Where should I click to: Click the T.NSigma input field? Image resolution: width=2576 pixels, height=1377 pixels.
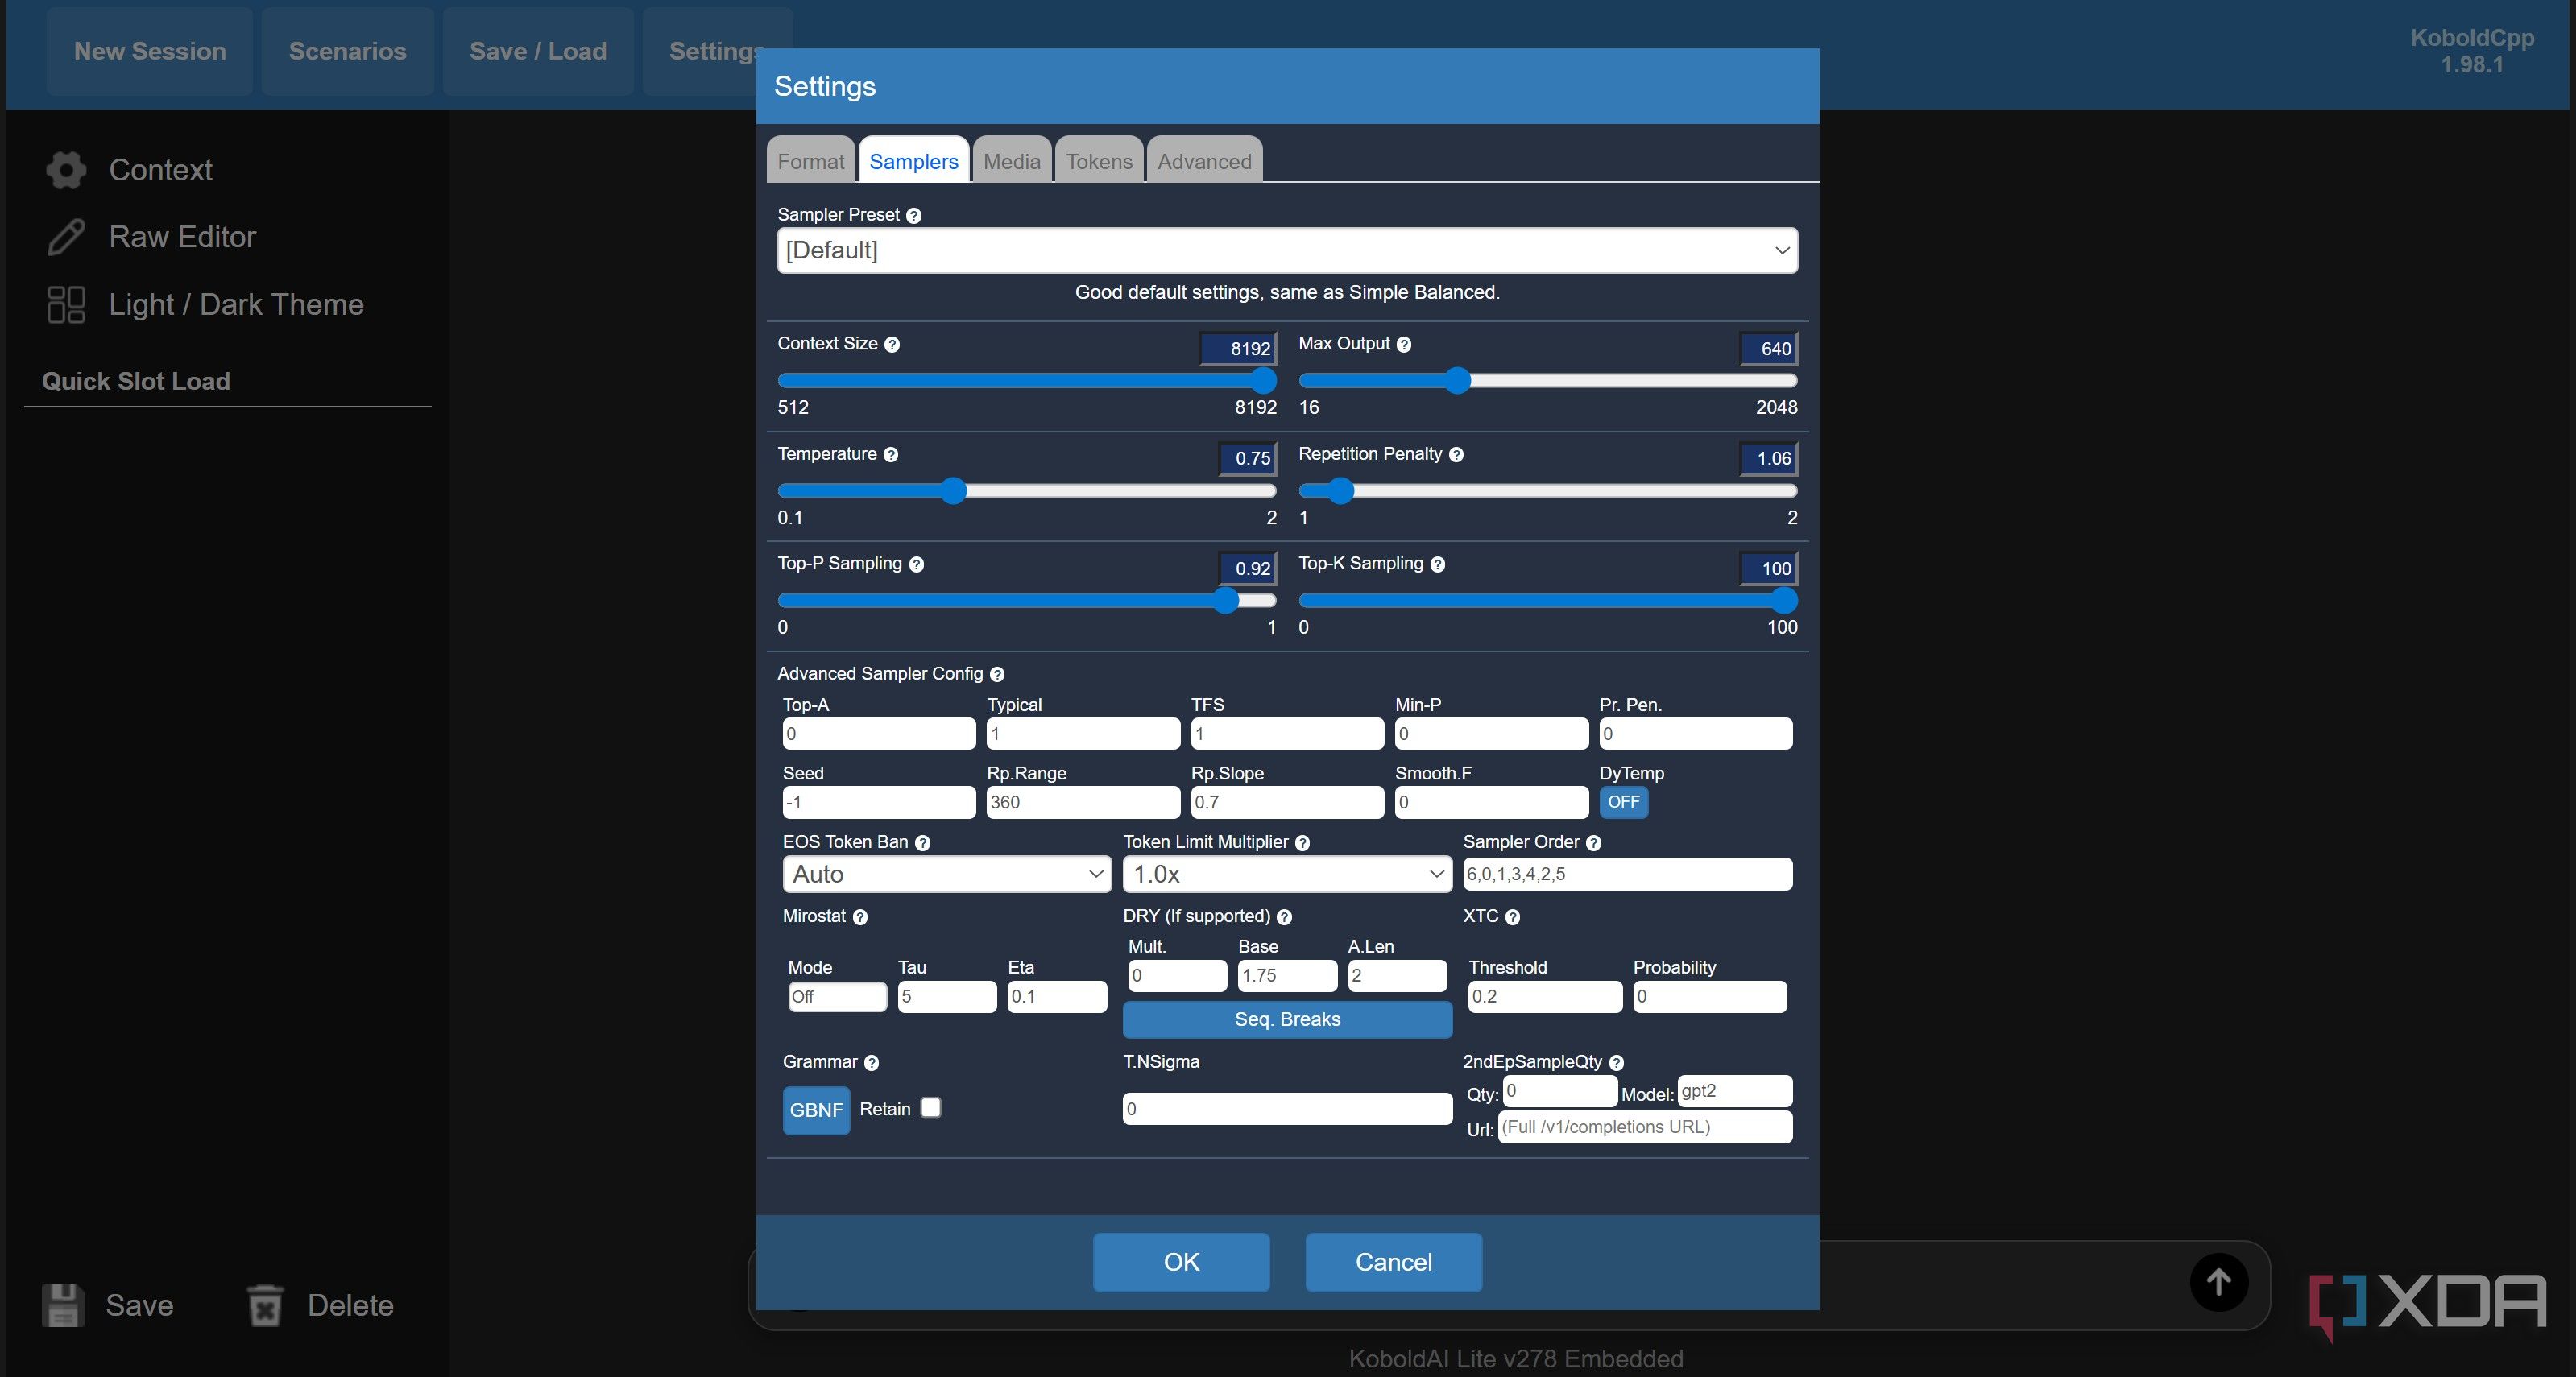(x=1287, y=1109)
